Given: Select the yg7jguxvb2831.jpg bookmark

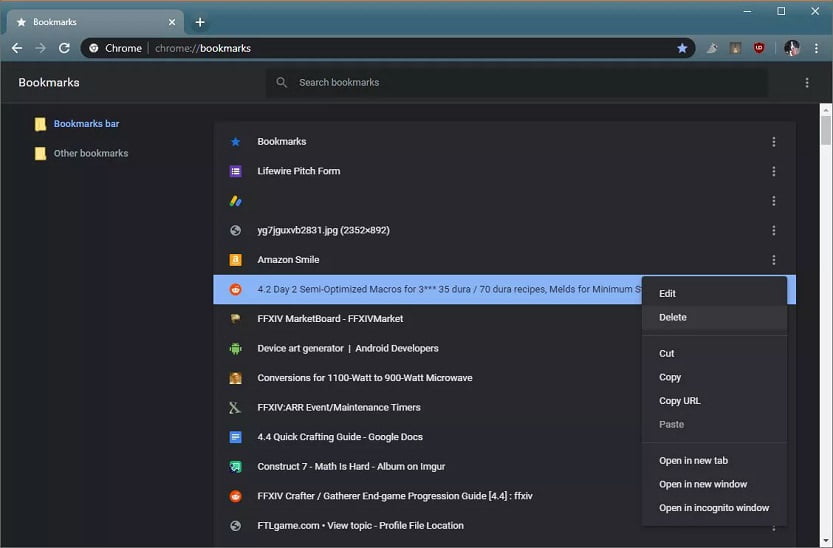Looking at the screenshot, I should point(504,230).
